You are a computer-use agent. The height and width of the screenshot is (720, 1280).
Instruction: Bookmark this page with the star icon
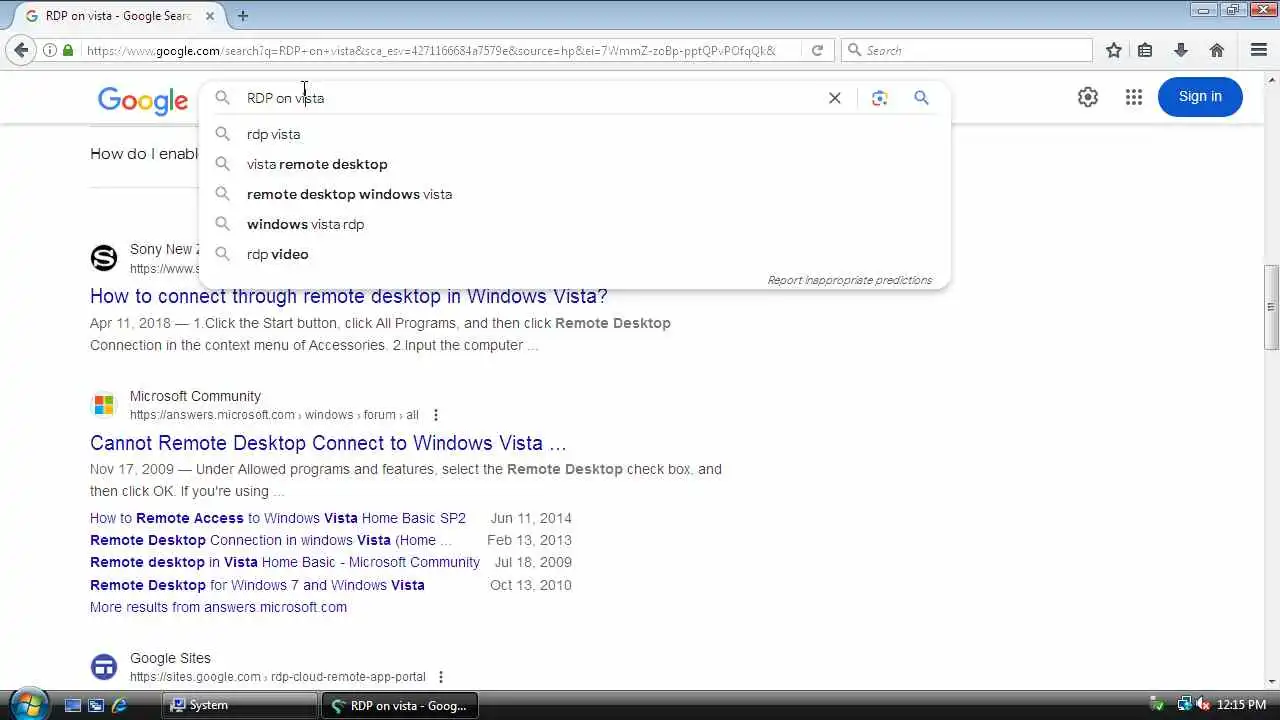point(1114,50)
